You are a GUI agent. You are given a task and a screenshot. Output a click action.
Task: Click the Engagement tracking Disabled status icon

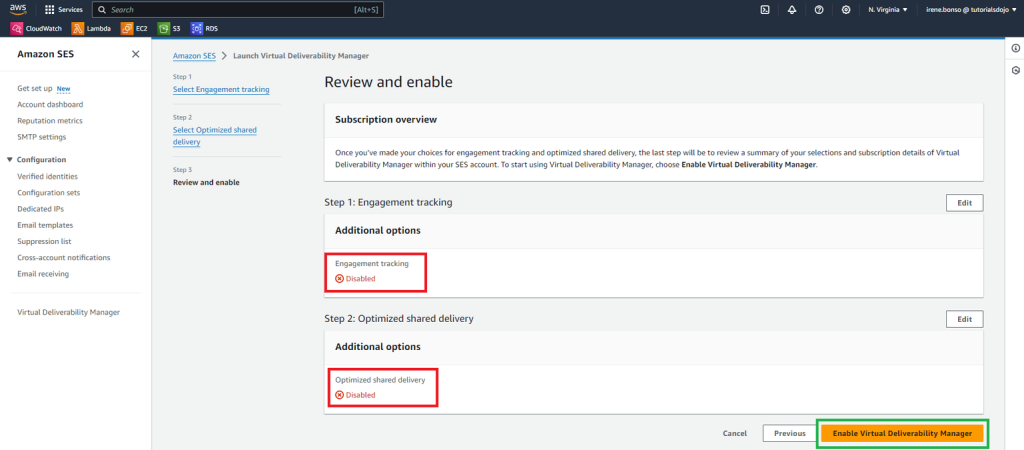[x=340, y=278]
